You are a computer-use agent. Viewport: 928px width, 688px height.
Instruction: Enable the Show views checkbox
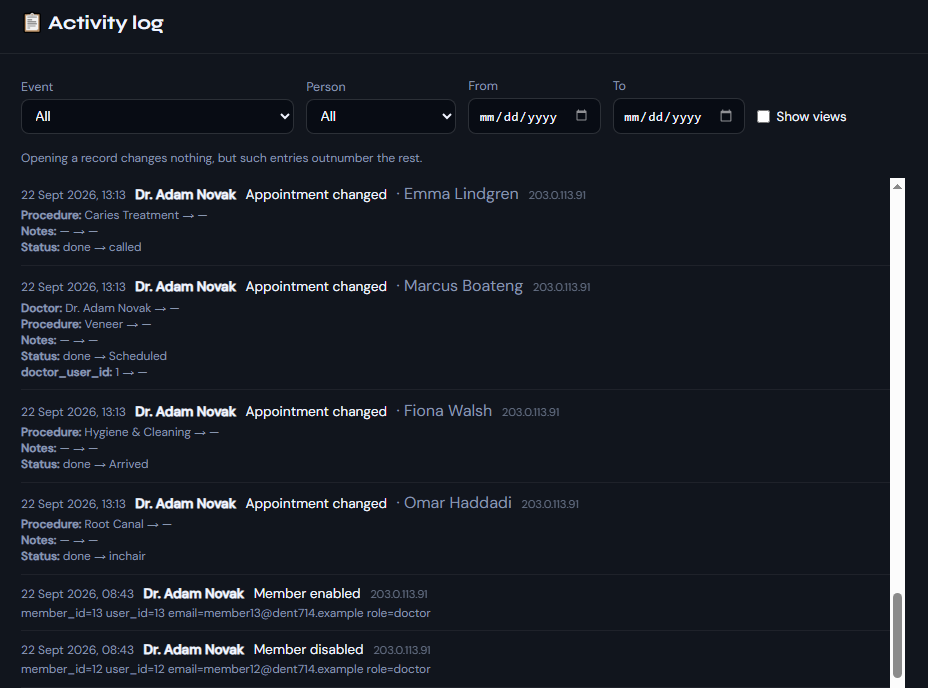pyautogui.click(x=763, y=117)
